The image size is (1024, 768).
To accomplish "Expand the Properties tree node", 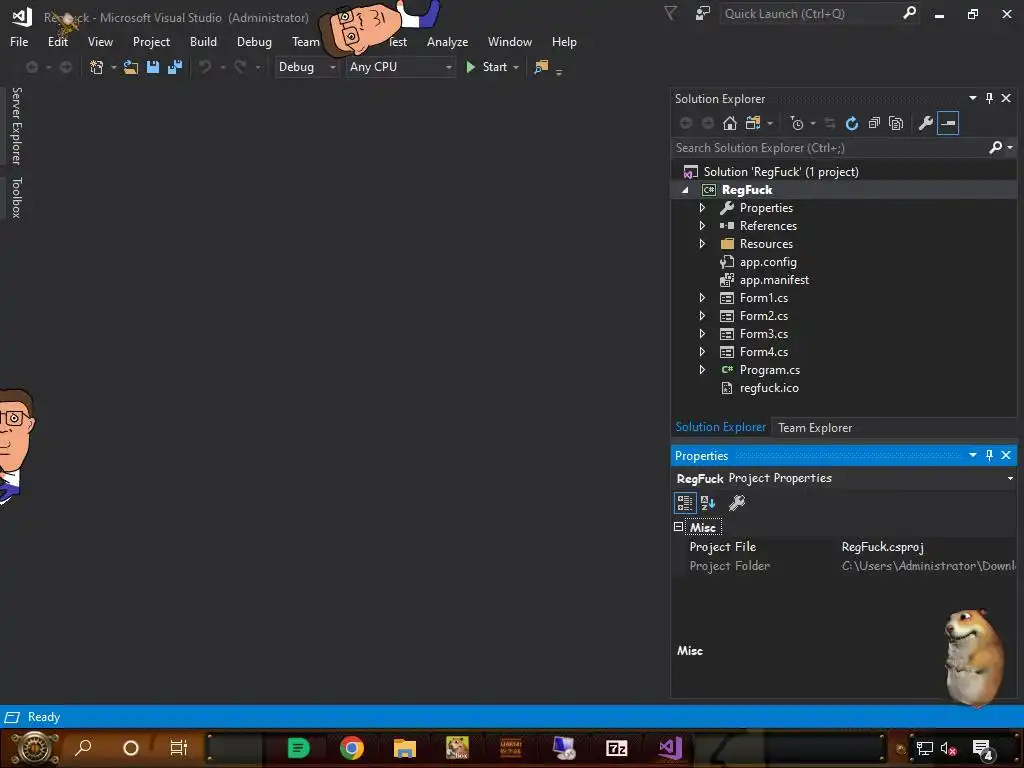I will pyautogui.click(x=703, y=208).
